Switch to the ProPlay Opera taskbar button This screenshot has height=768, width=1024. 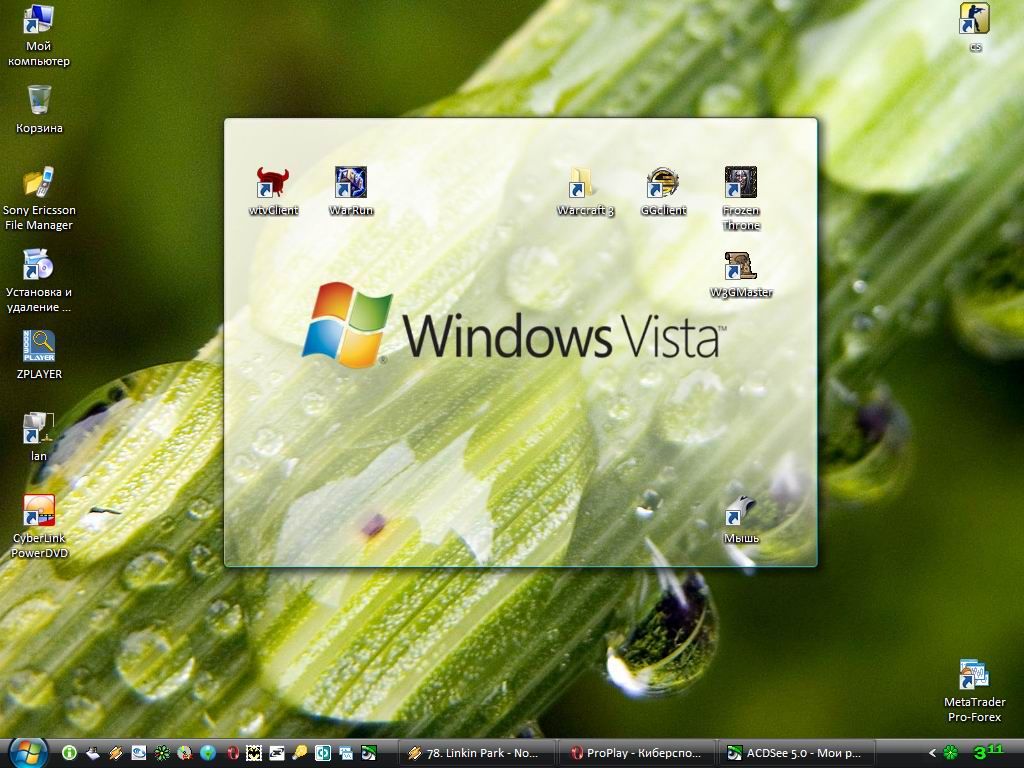[637, 753]
